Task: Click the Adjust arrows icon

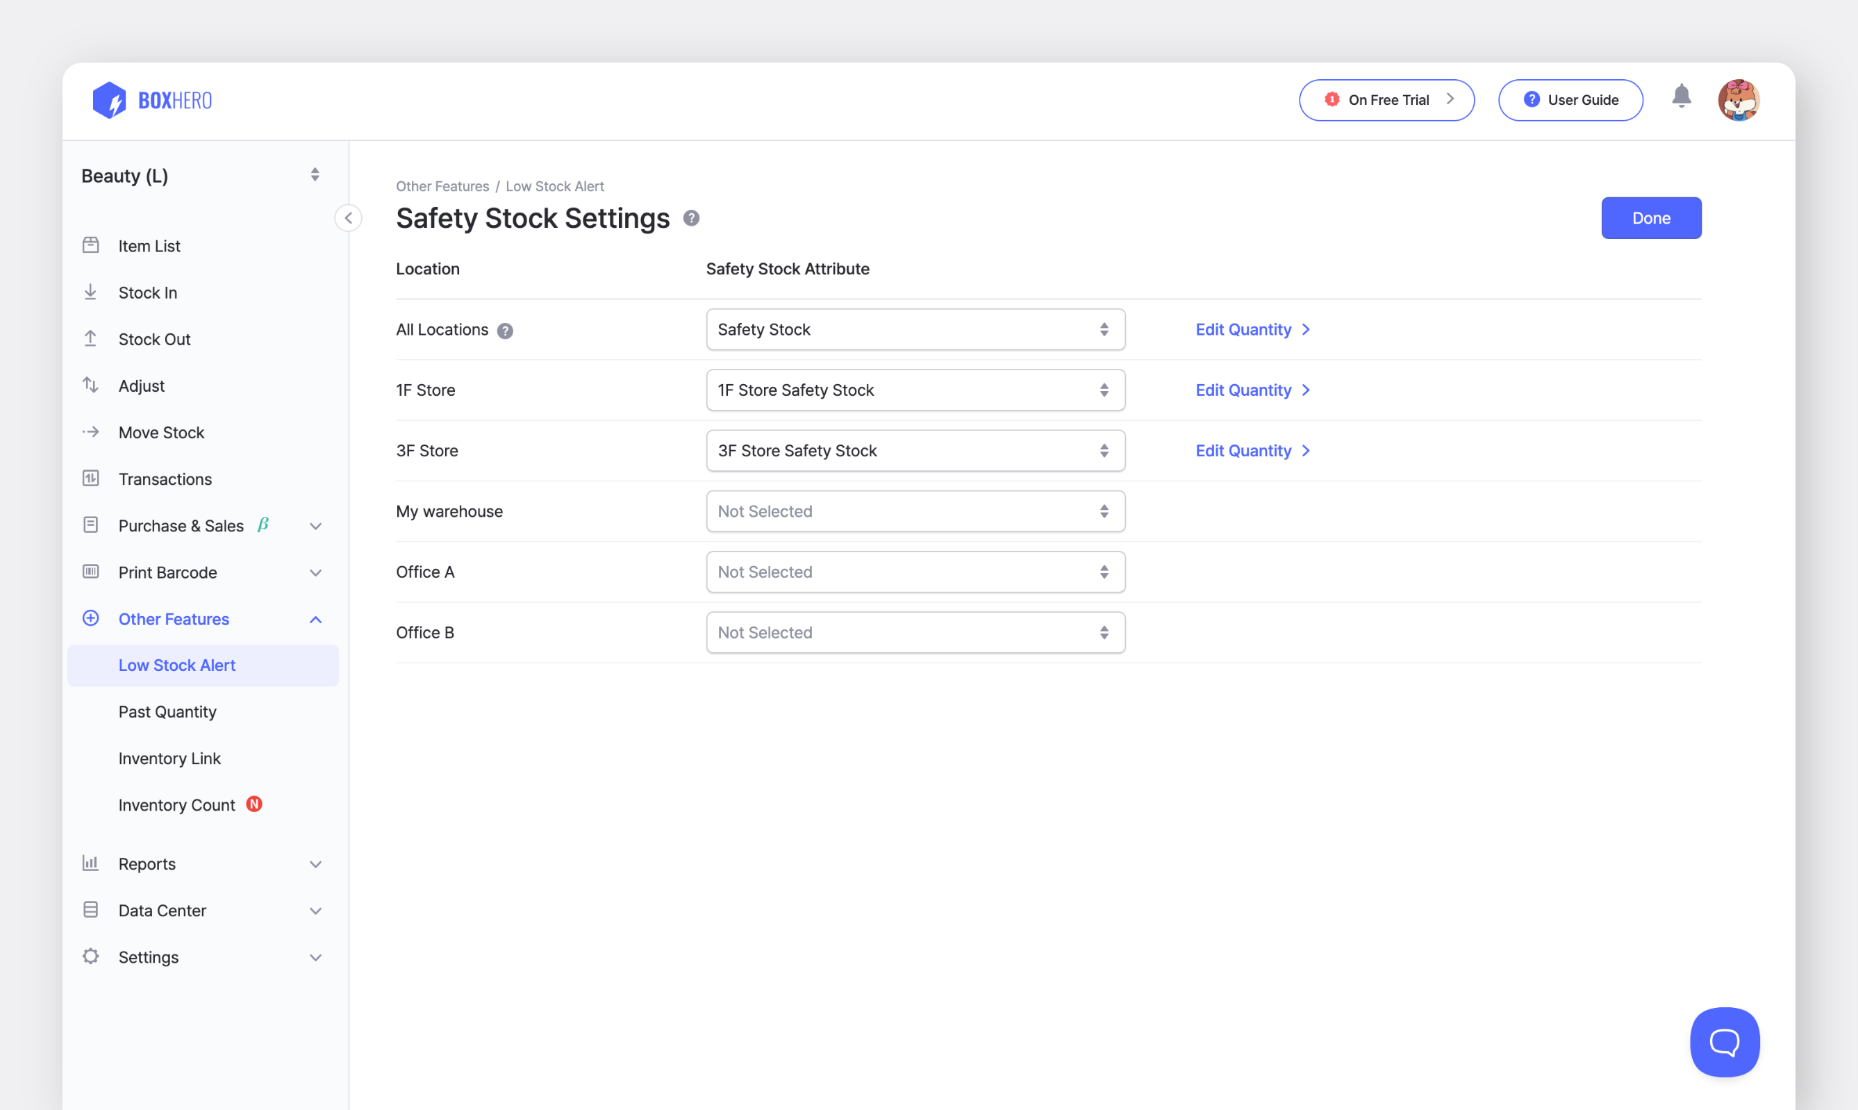Action: pos(91,385)
